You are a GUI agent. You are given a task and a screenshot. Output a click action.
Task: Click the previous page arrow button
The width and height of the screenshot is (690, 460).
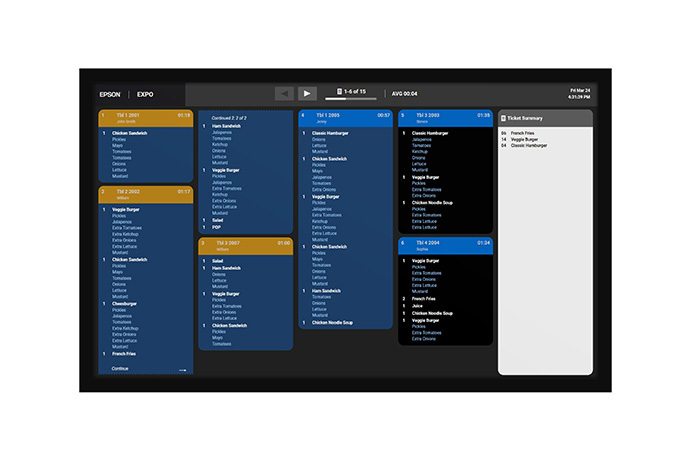tap(285, 93)
